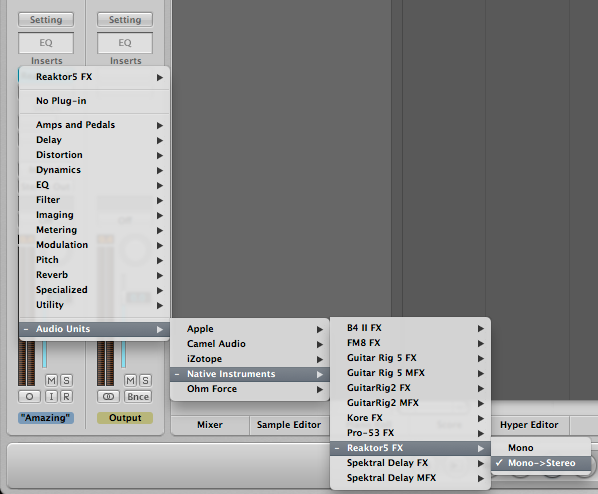Solo the Amazing channel strip

(66, 380)
